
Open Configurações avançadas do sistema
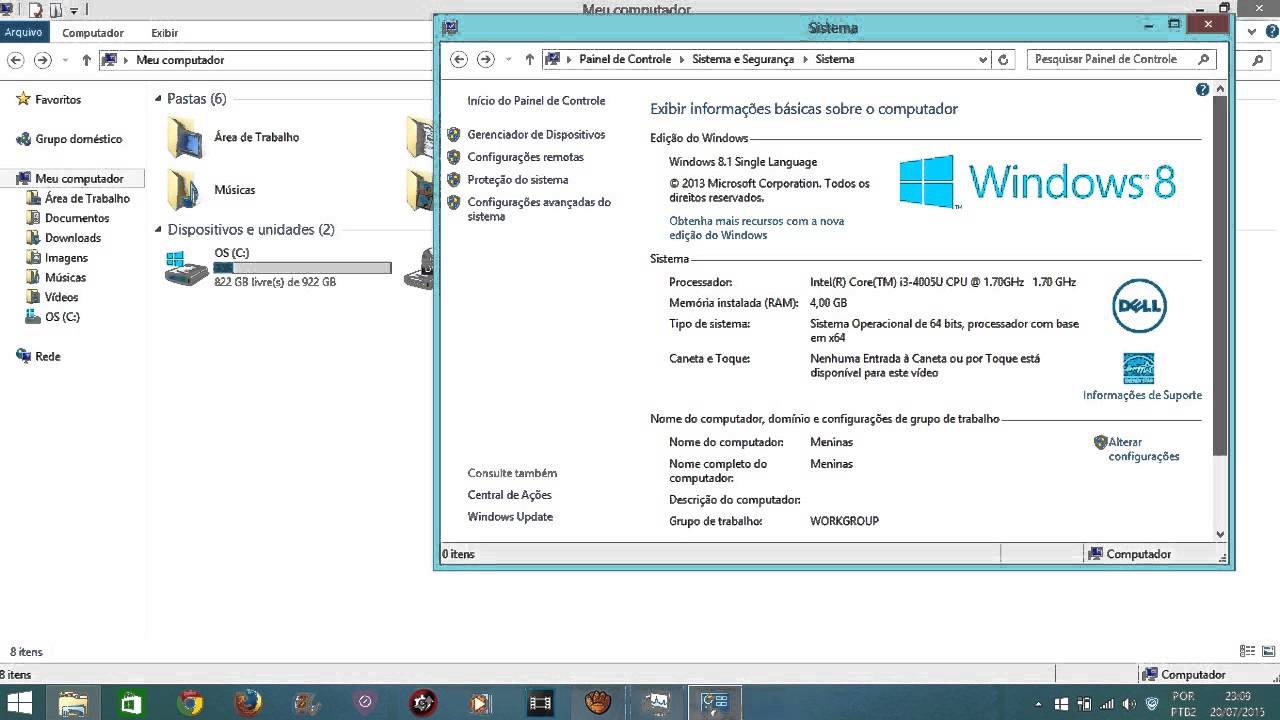click(x=538, y=209)
